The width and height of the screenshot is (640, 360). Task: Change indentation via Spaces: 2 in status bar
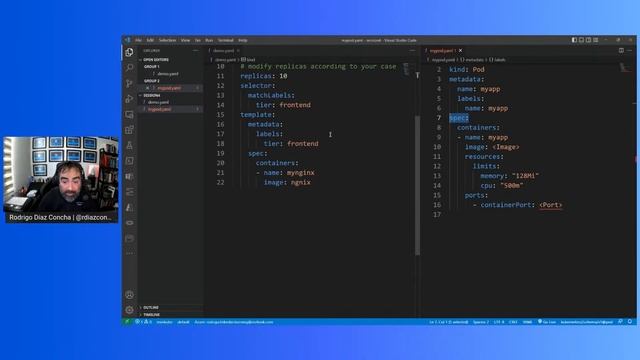[481, 322]
